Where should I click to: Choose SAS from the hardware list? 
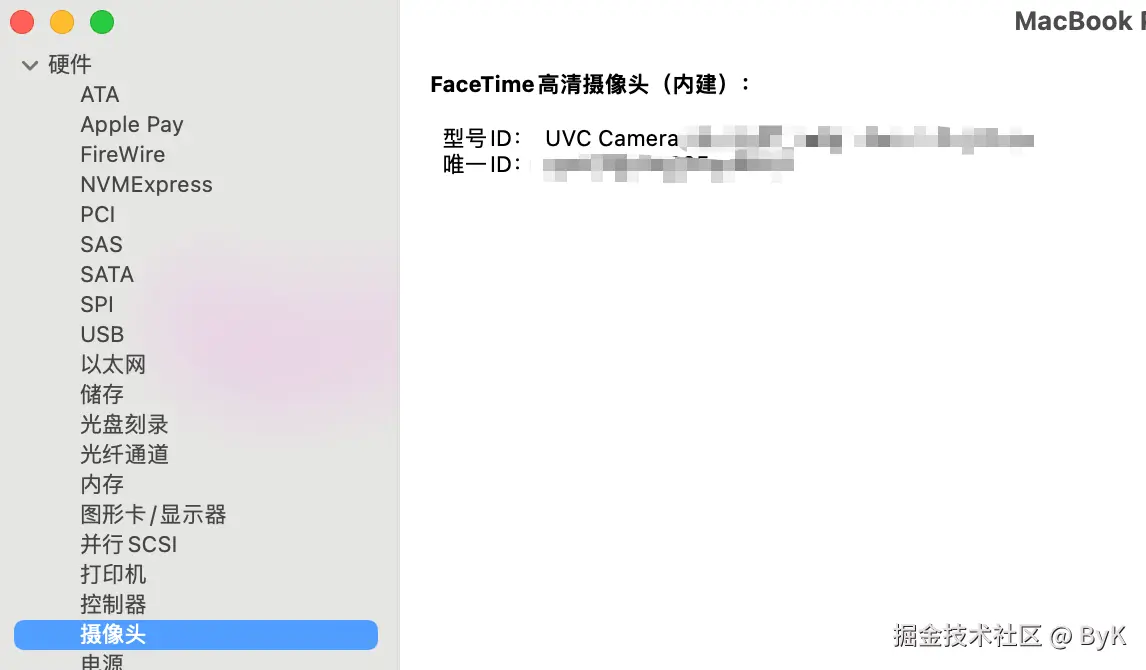[x=102, y=245]
